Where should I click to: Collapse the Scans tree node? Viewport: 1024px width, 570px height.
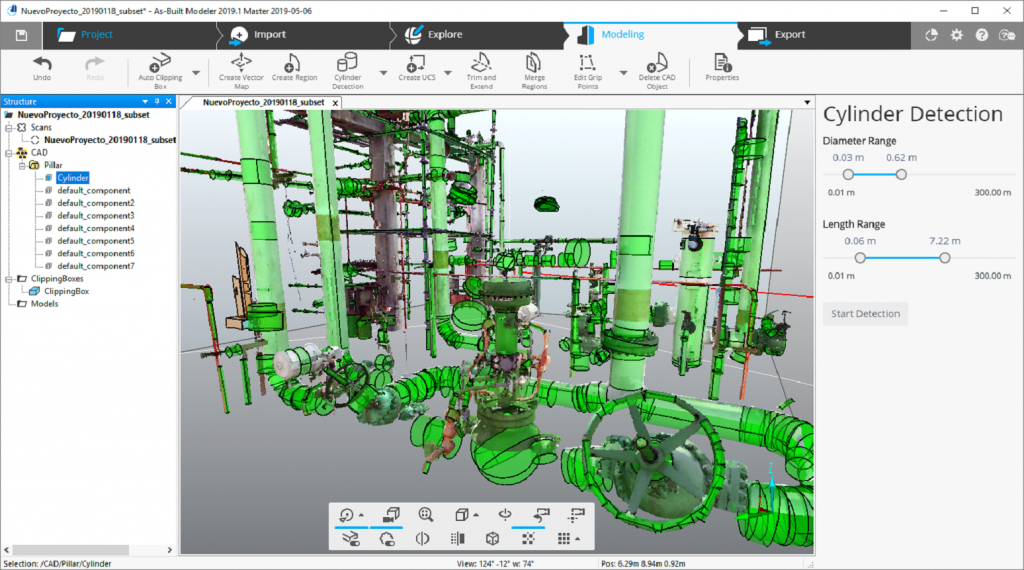[x=9, y=127]
